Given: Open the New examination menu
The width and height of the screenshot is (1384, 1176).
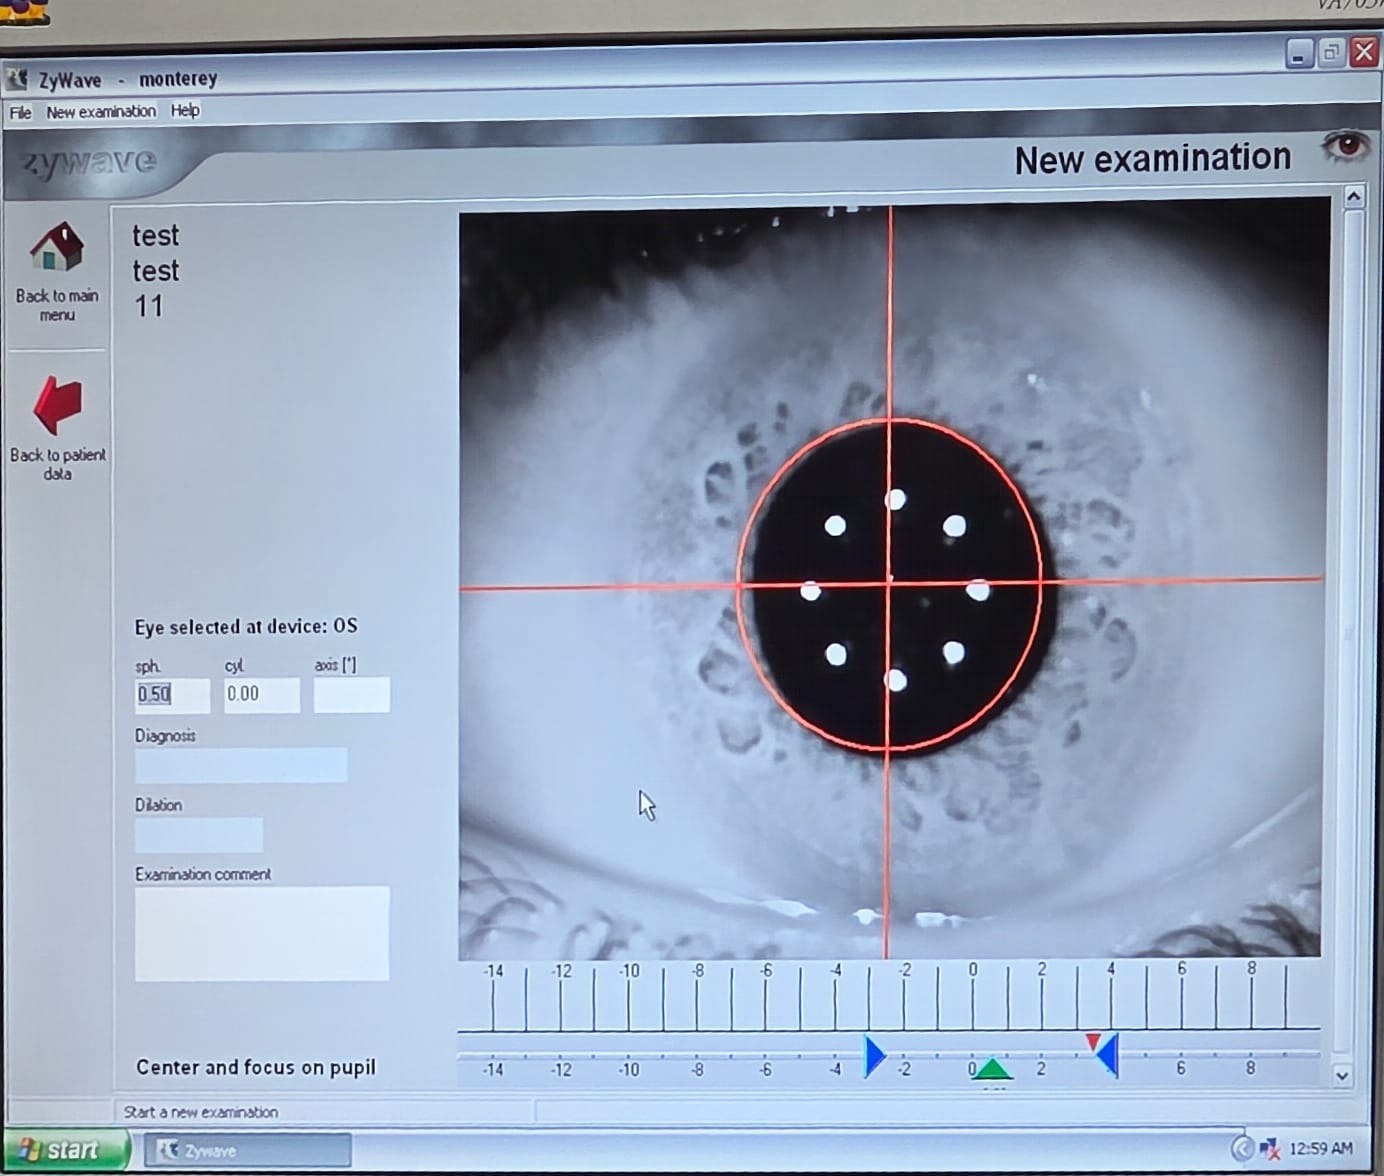Looking at the screenshot, I should point(101,112).
